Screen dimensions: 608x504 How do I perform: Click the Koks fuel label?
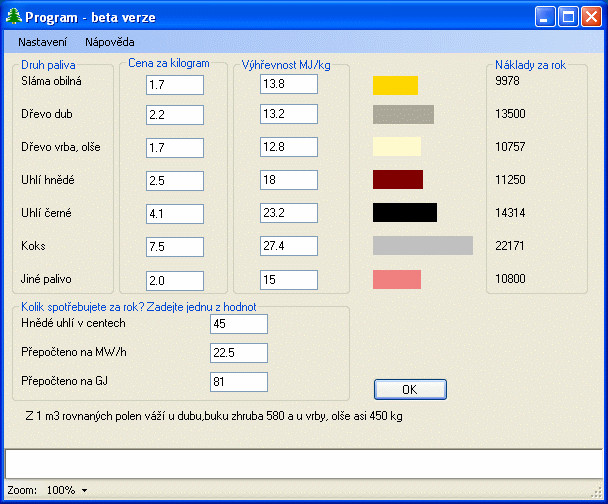33,246
